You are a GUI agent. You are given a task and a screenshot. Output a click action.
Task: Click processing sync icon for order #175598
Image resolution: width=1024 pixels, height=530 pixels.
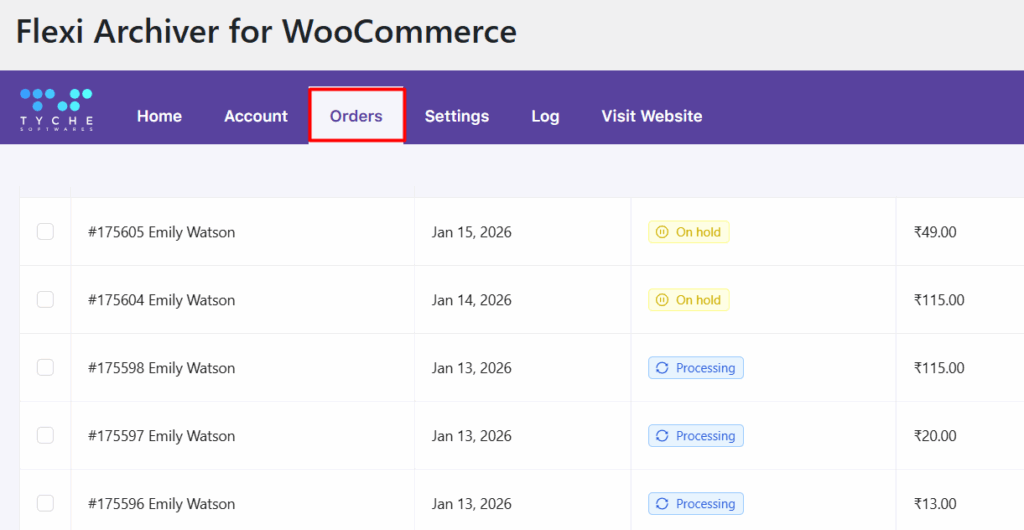pos(661,368)
